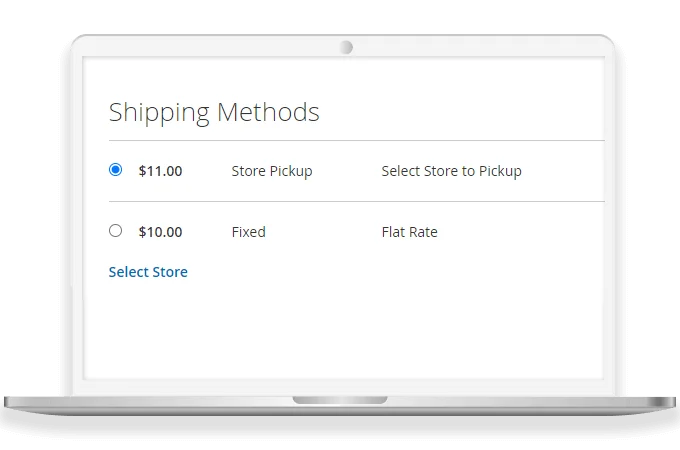Click the Fixed method label
Image resolution: width=680 pixels, height=450 pixels.
click(248, 232)
